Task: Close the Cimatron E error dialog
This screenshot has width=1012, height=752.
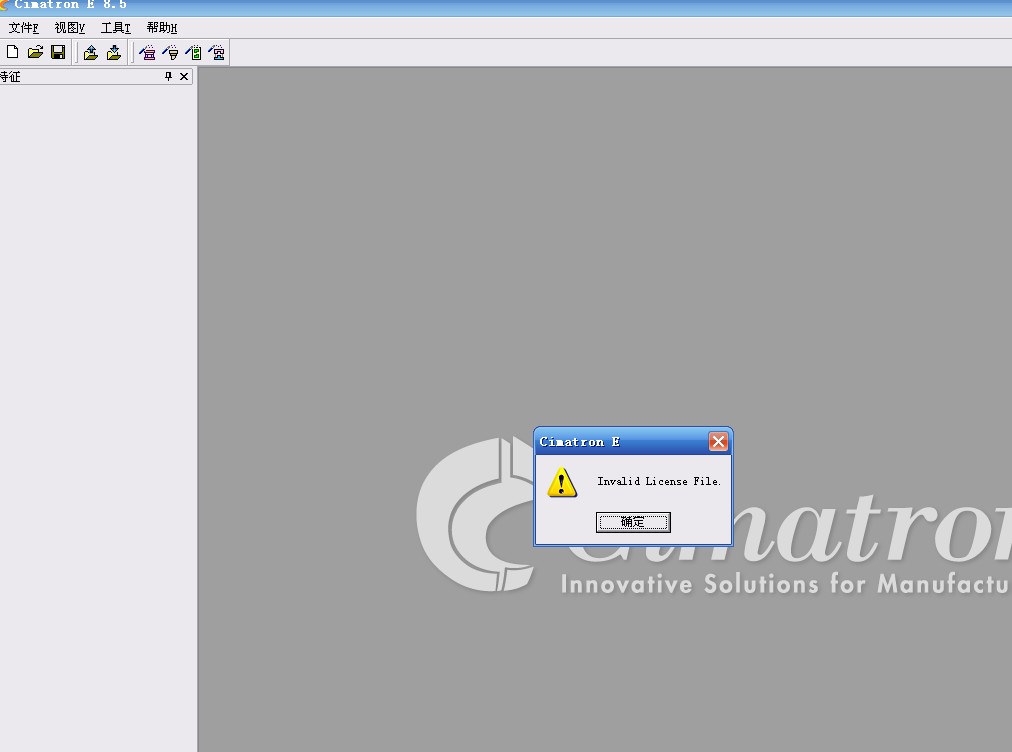Action: [718, 442]
